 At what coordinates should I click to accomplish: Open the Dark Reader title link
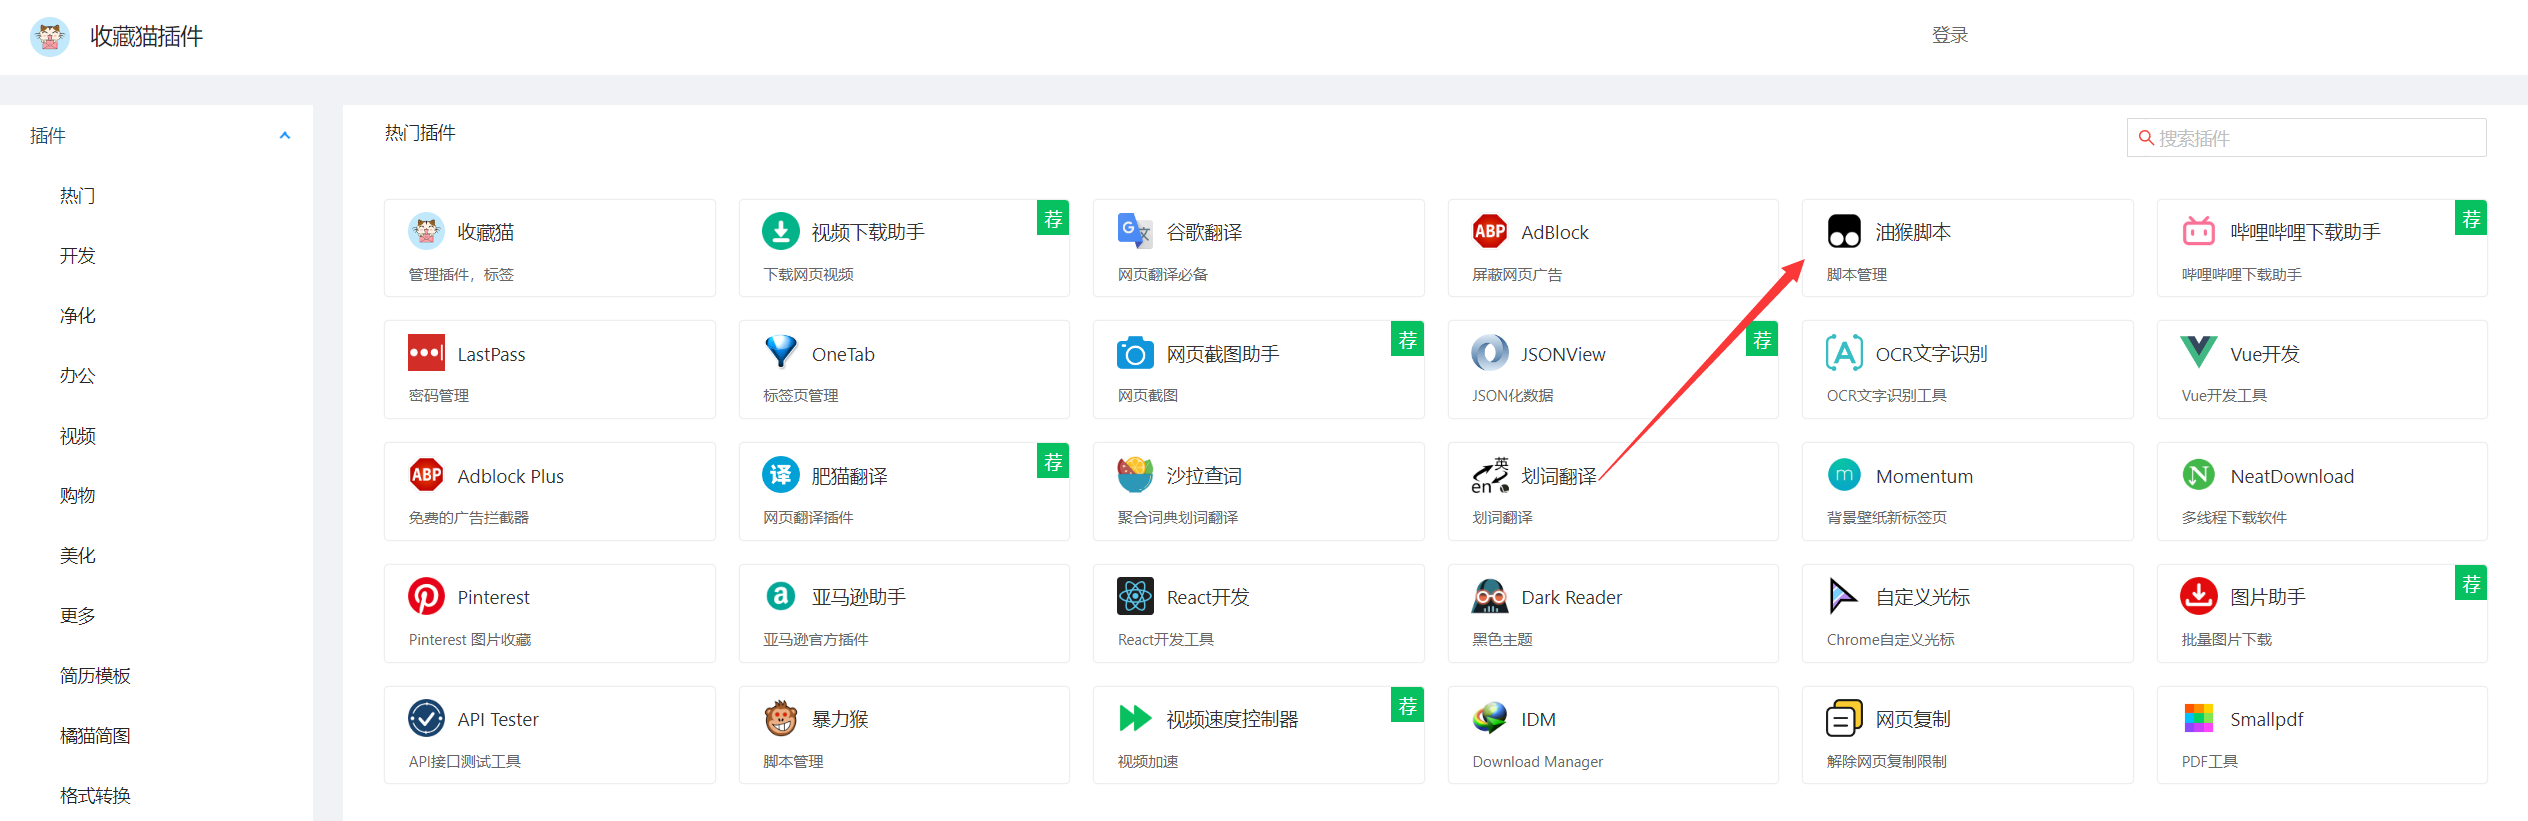click(1571, 597)
